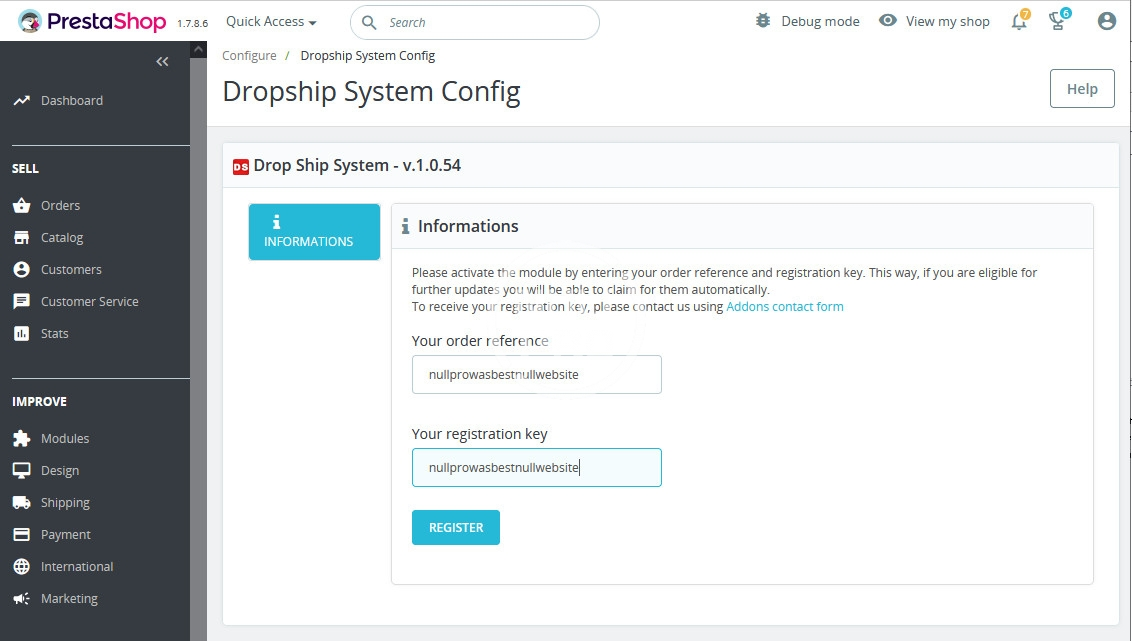Click the Modules puzzle icon

click(21, 438)
